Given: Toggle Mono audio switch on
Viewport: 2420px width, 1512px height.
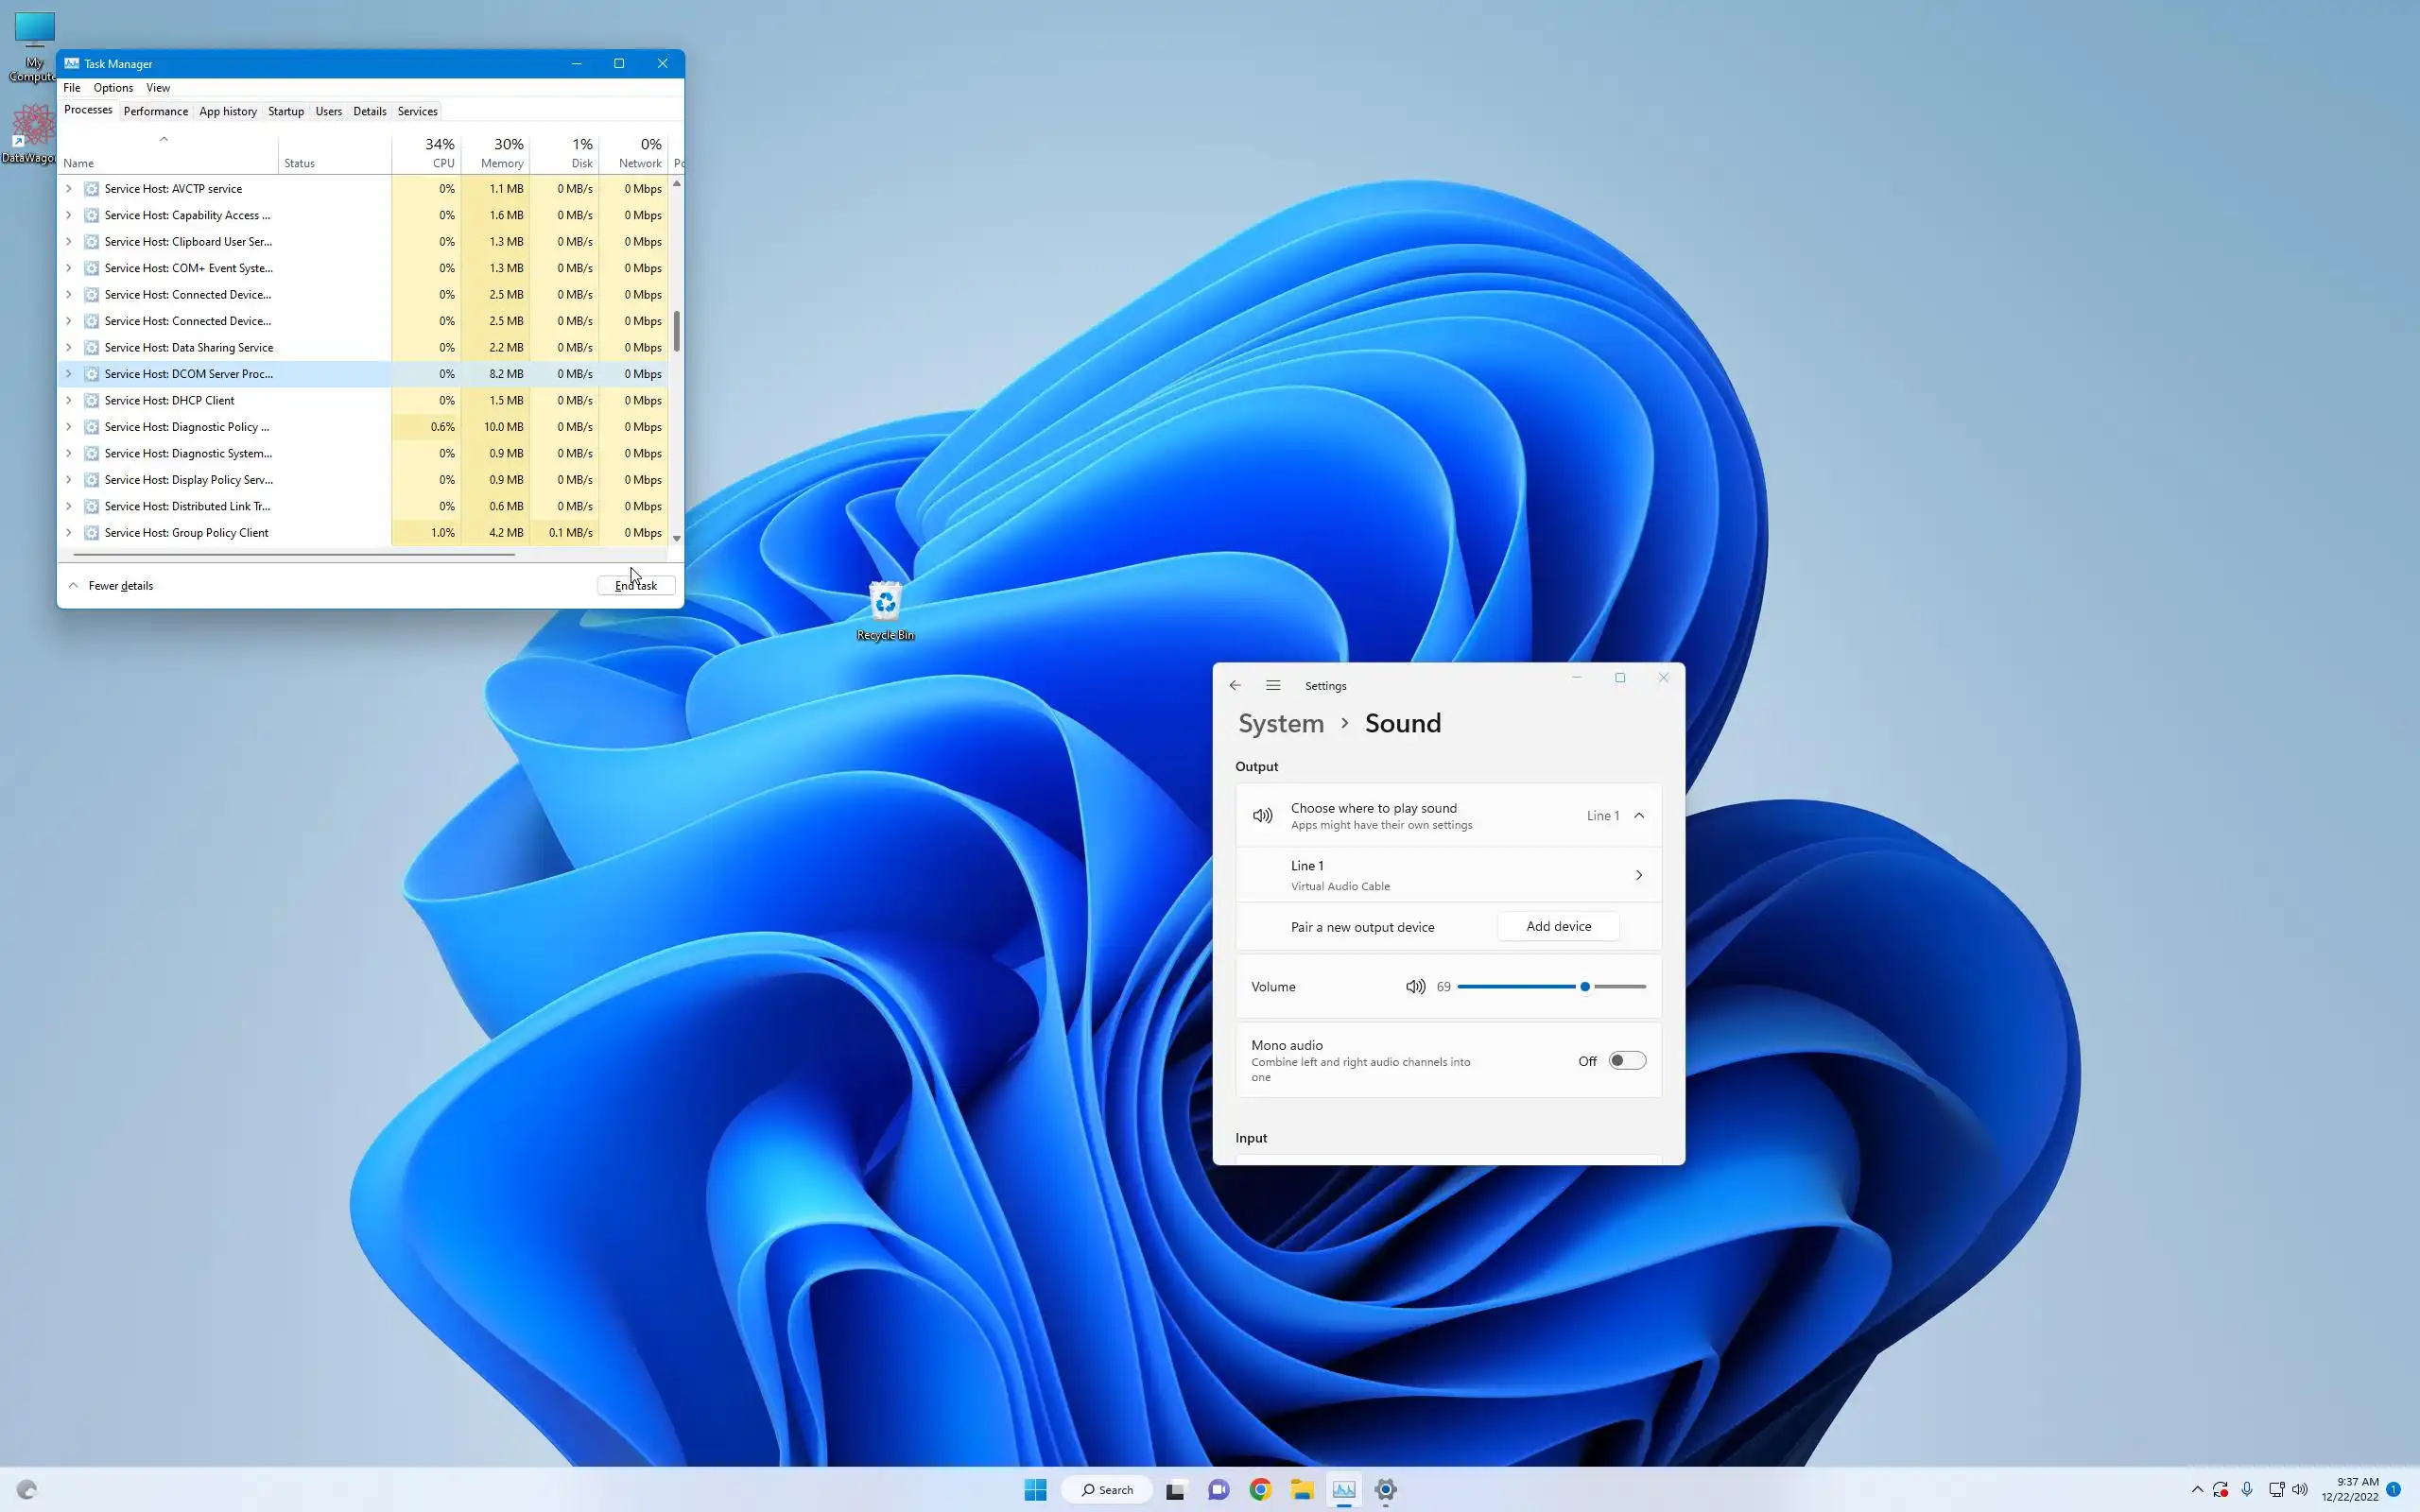Looking at the screenshot, I should [x=1626, y=1060].
